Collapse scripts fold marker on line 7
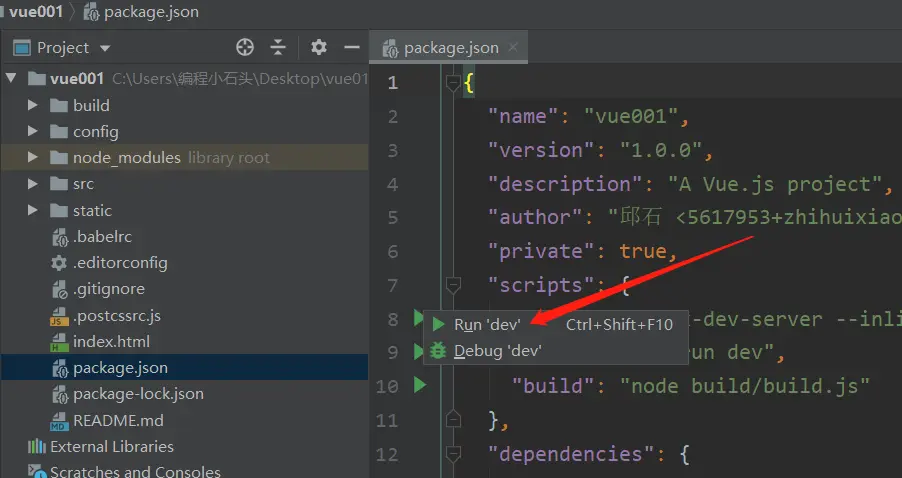Viewport: 902px width, 478px height. coord(453,285)
